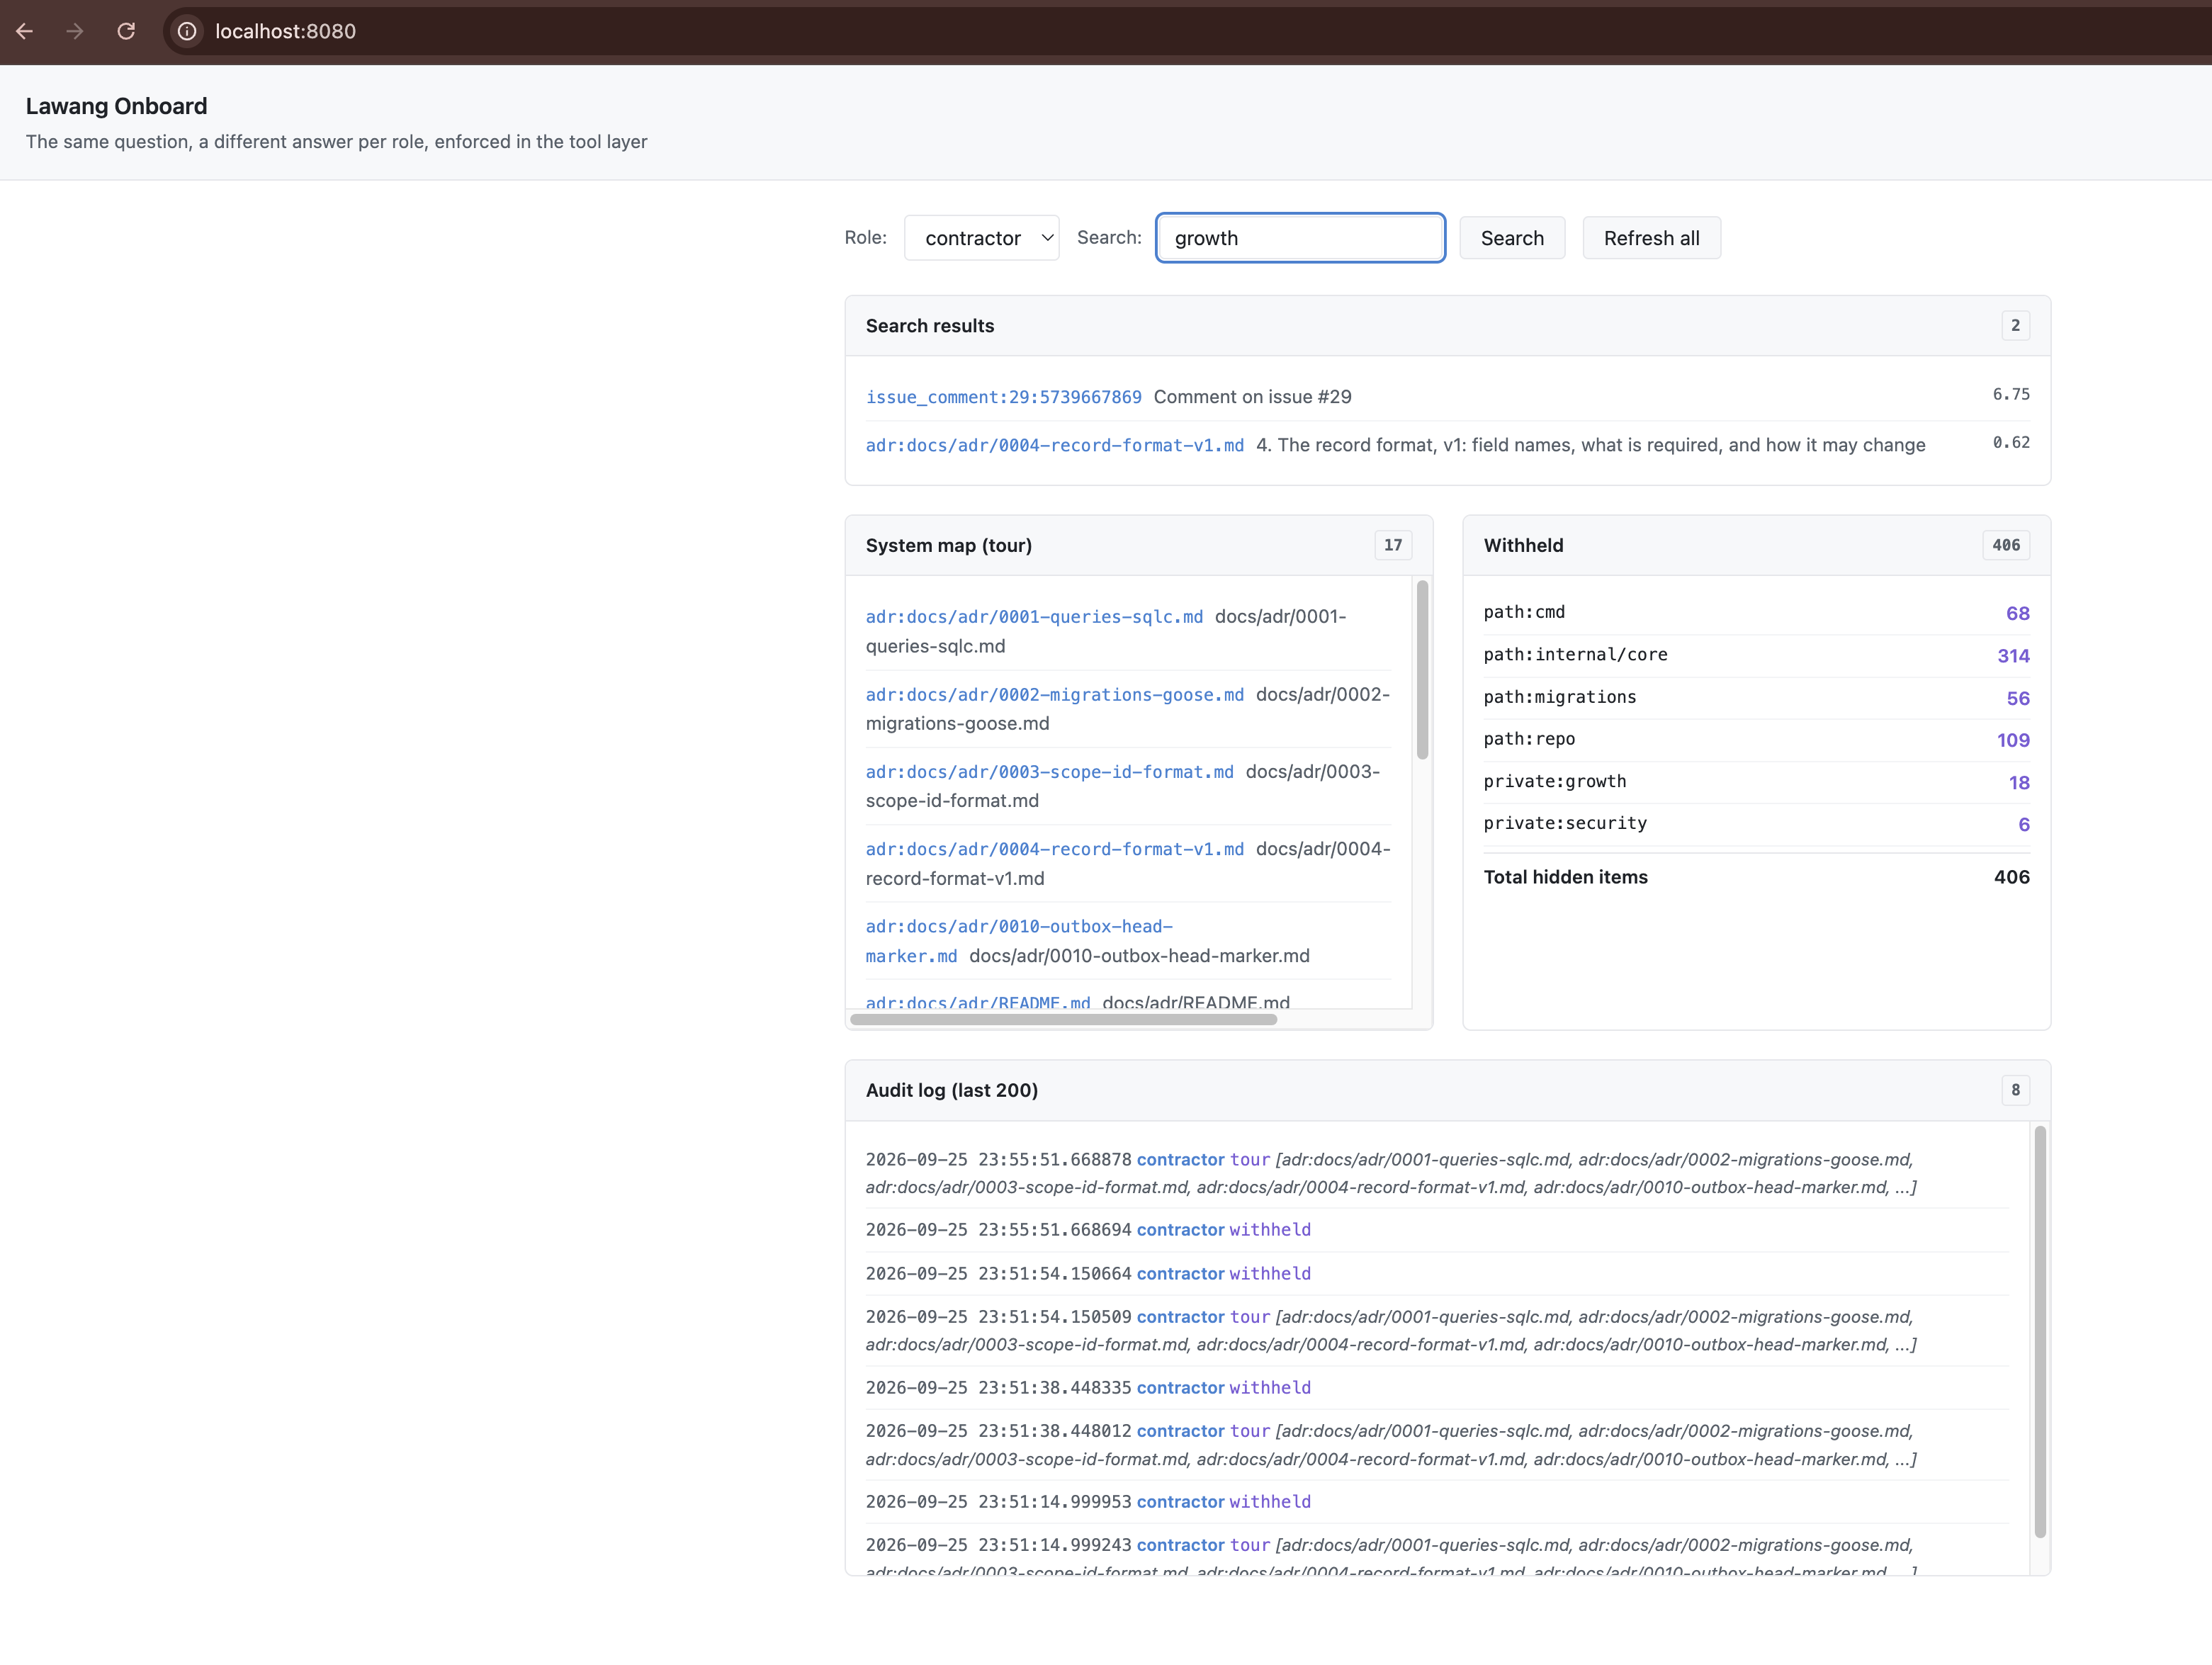Click the path:cmd withheld row
This screenshot has width=2212, height=1665.
point(1756,613)
